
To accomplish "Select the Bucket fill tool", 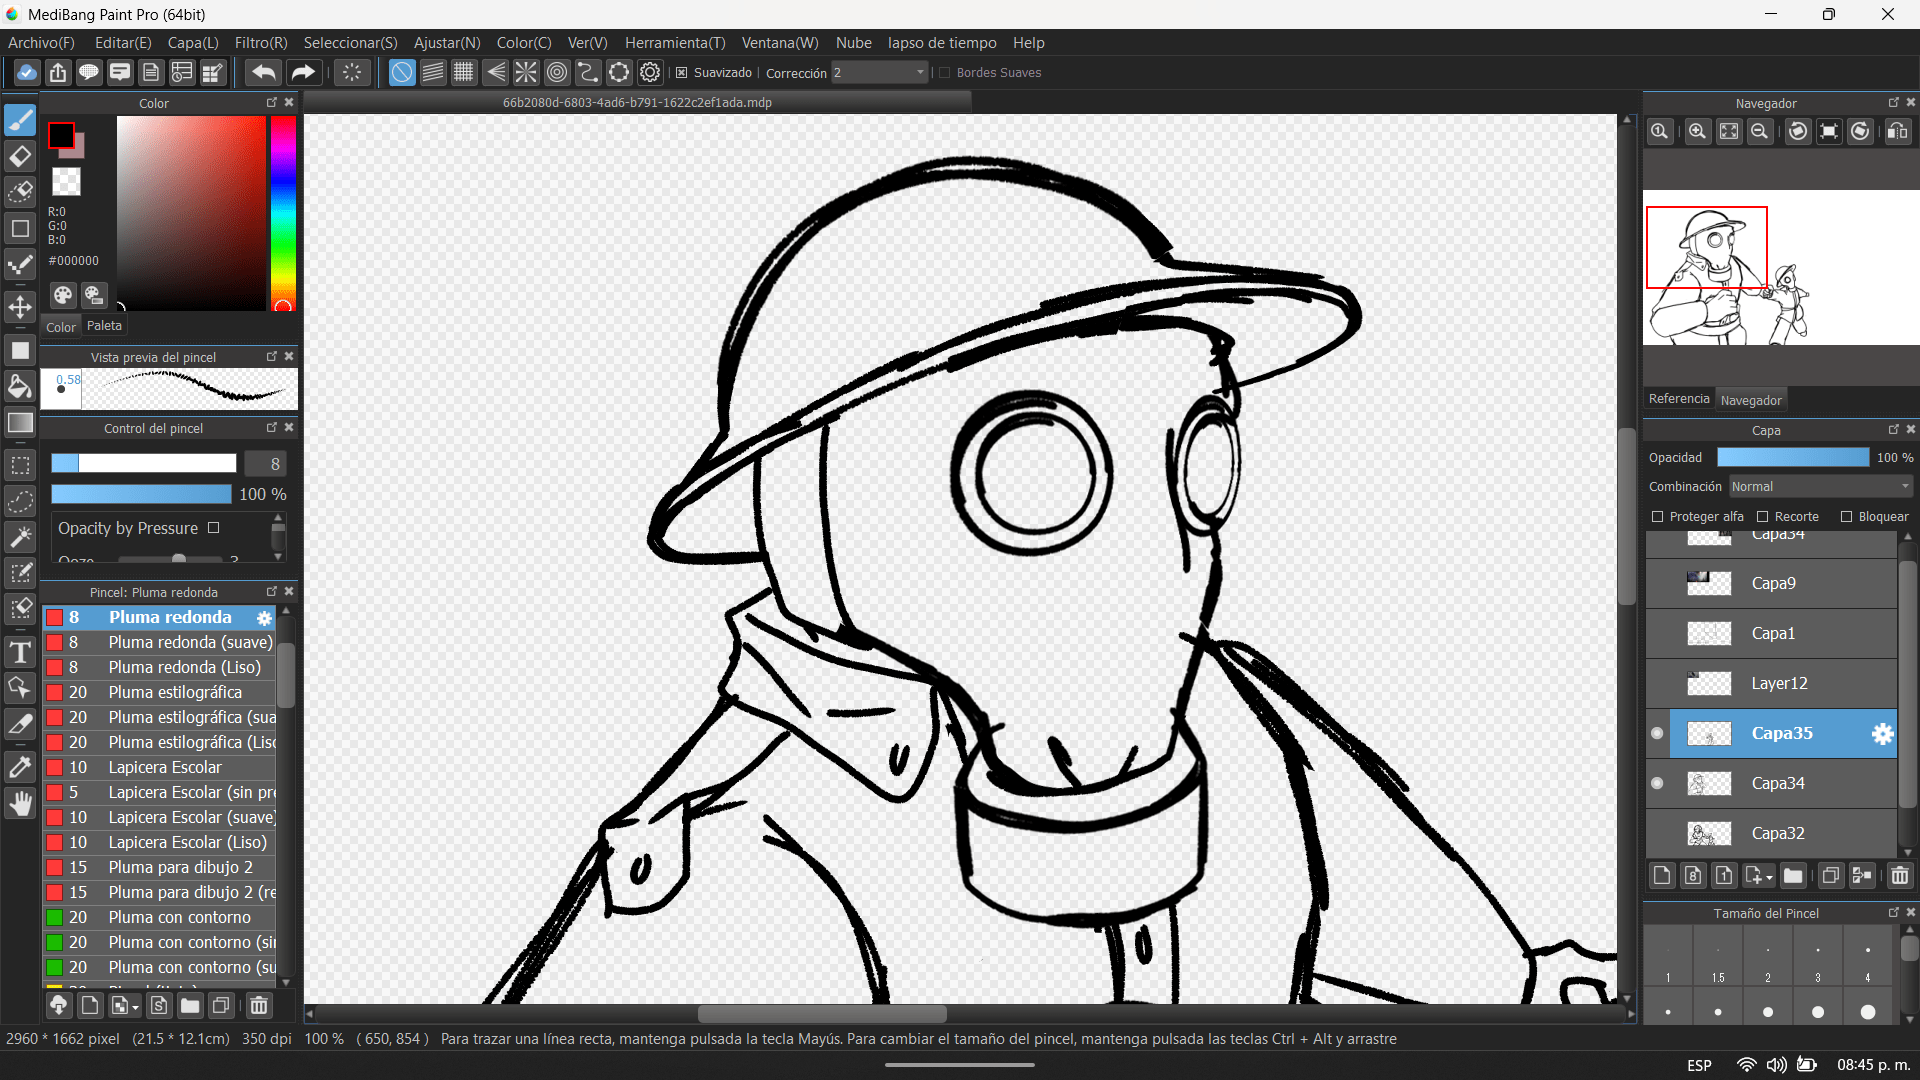I will click(20, 387).
